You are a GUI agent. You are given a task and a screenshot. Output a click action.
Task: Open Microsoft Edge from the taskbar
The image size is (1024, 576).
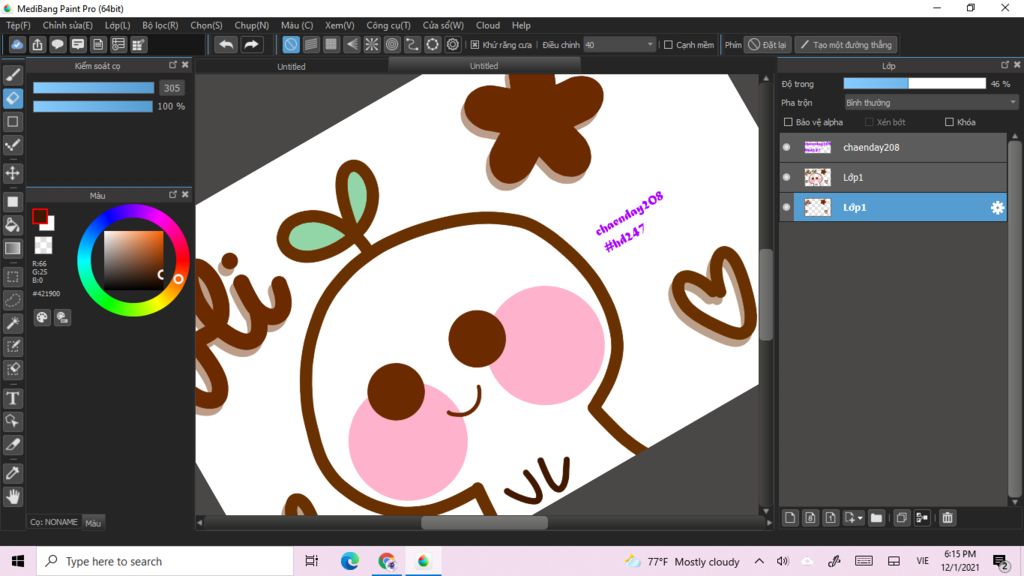349,561
